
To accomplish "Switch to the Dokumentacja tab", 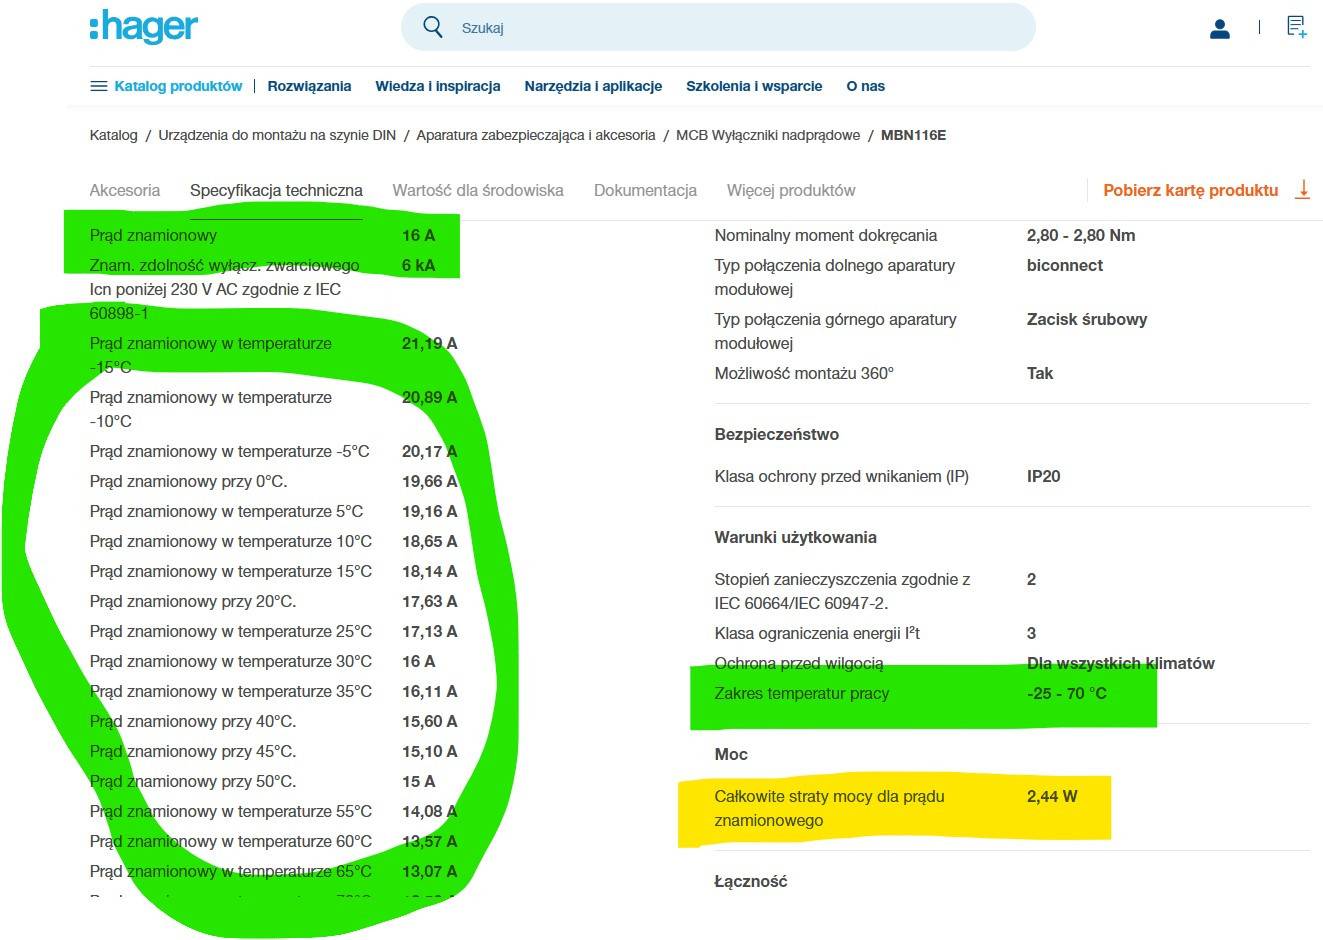I will pyautogui.click(x=645, y=190).
